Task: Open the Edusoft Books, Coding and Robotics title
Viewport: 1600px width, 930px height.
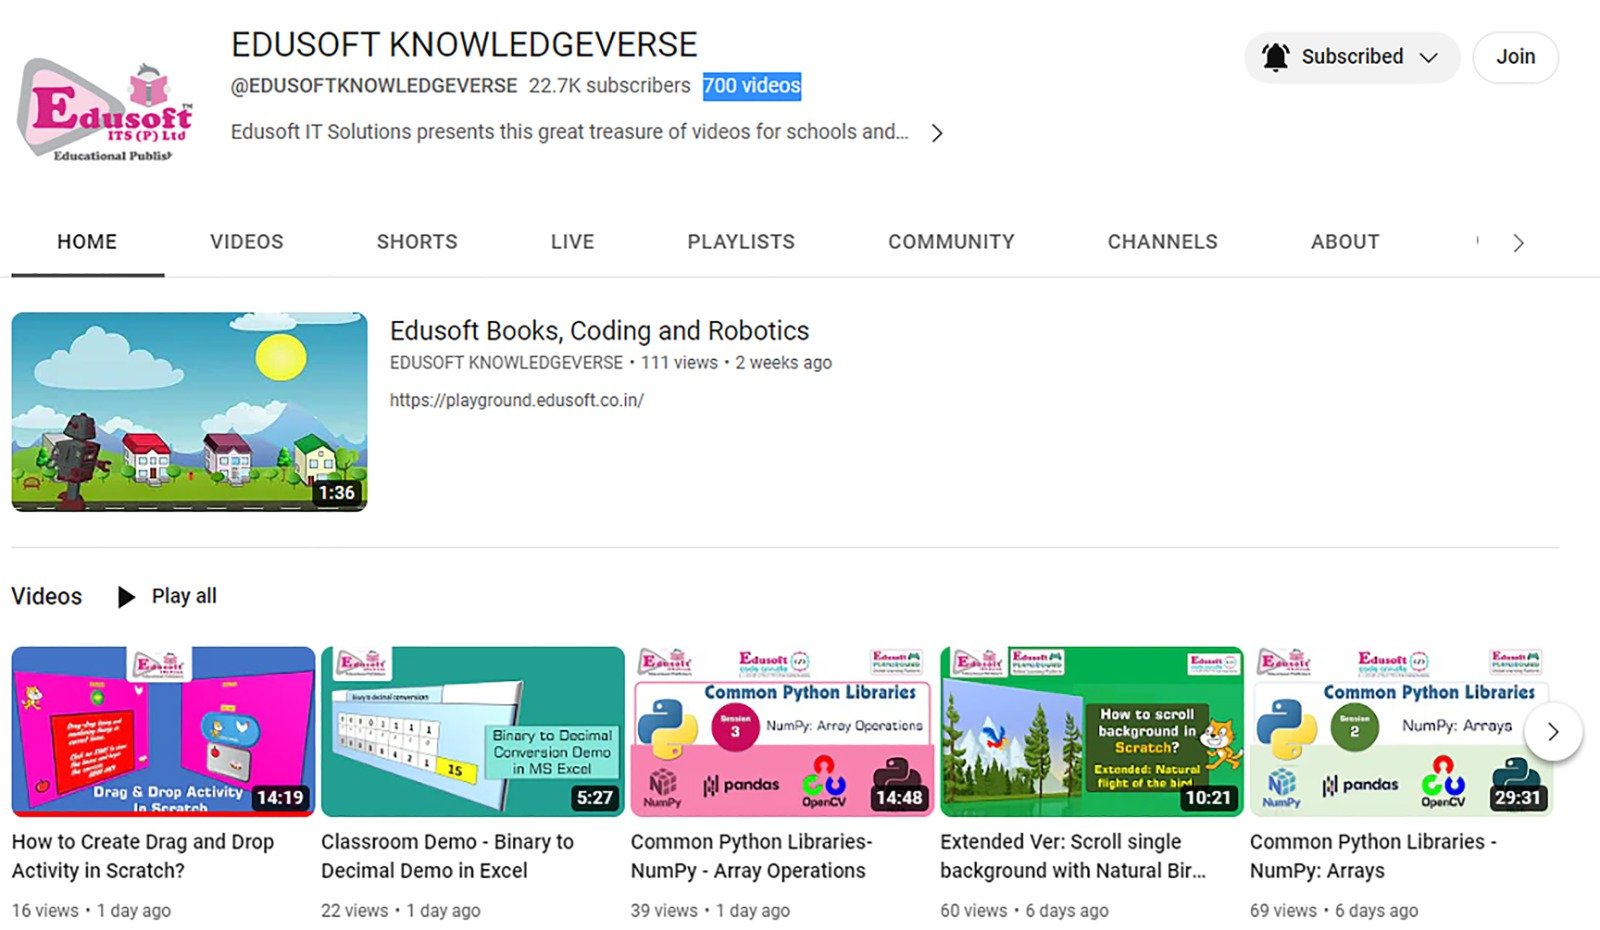Action: [x=599, y=331]
